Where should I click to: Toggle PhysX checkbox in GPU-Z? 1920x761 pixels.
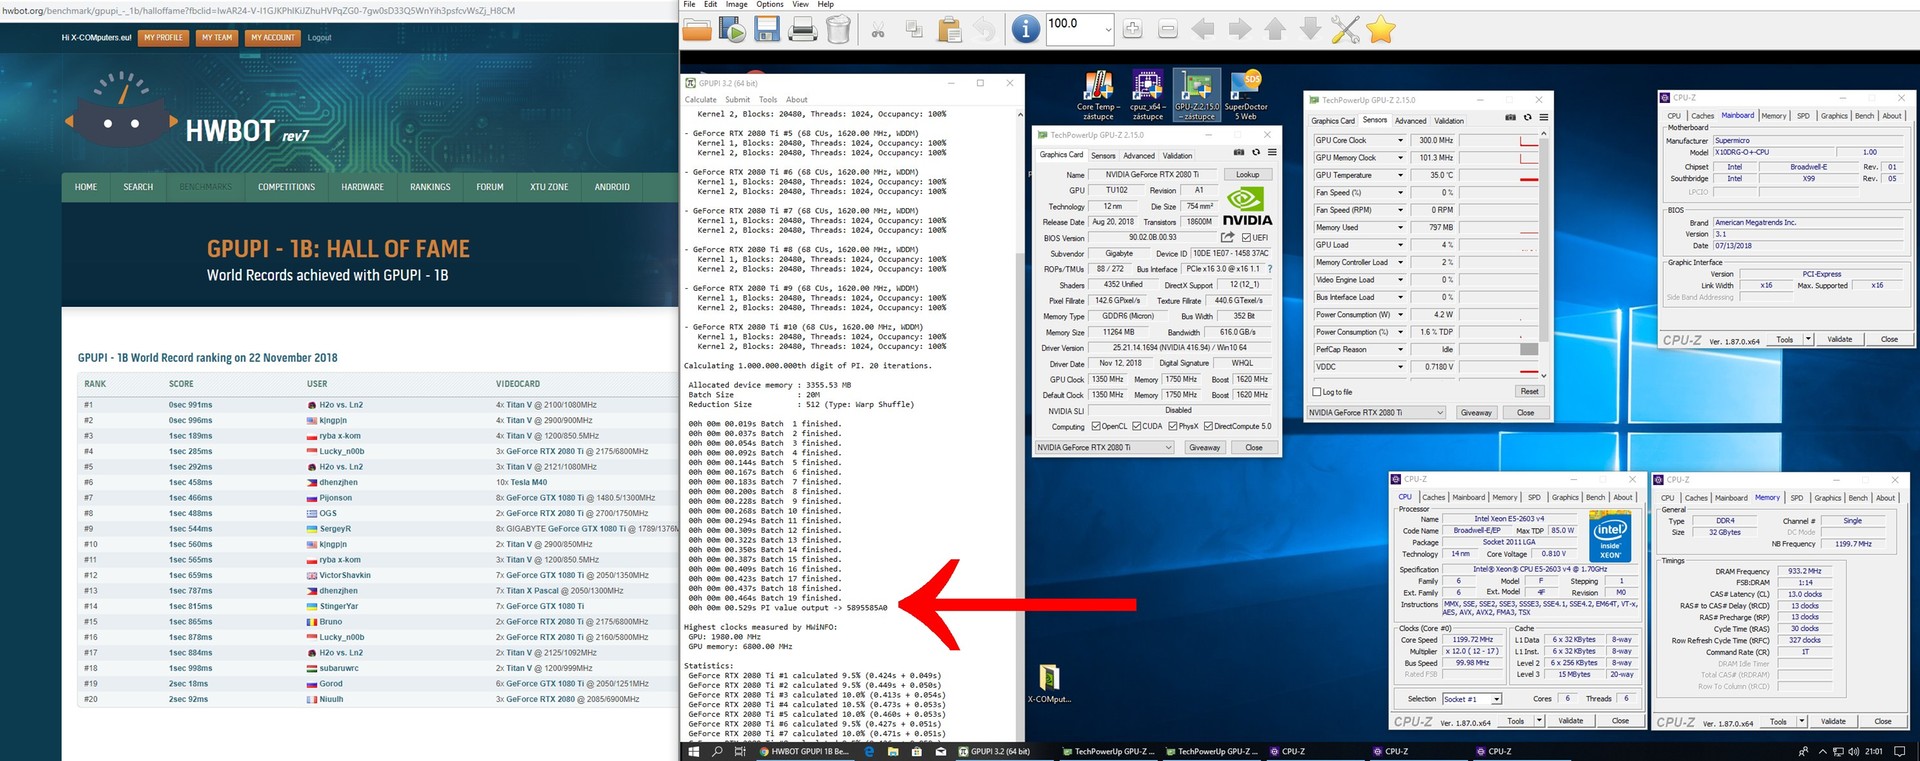click(1172, 426)
